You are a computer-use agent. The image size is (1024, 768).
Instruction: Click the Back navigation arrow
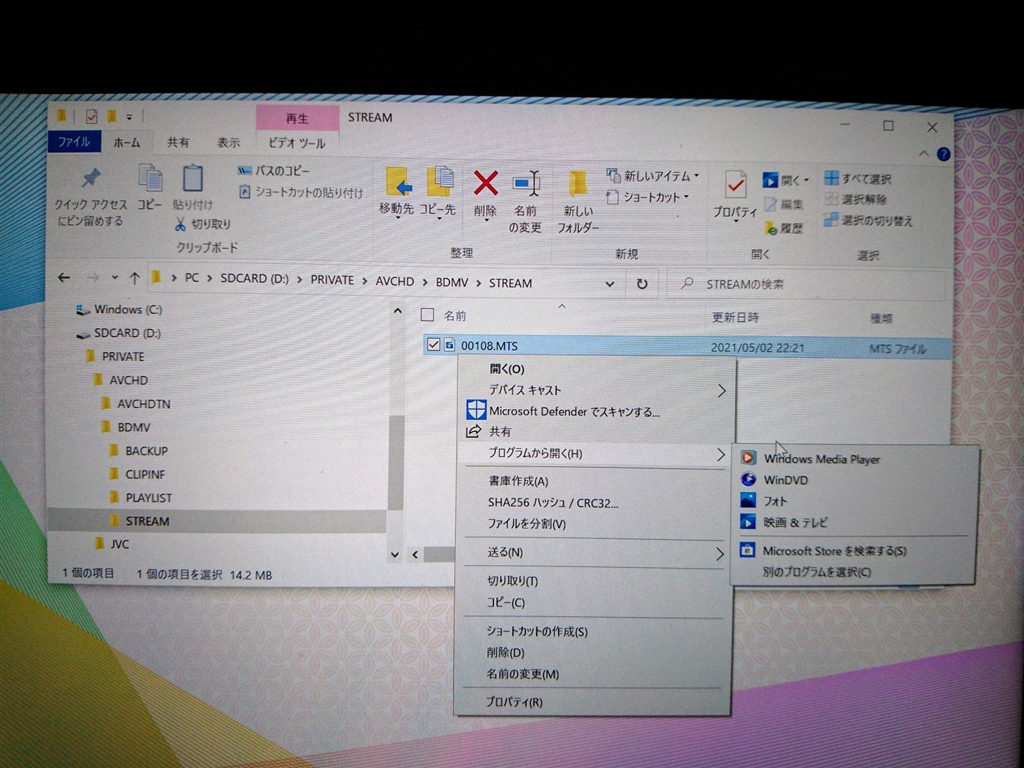pos(64,278)
